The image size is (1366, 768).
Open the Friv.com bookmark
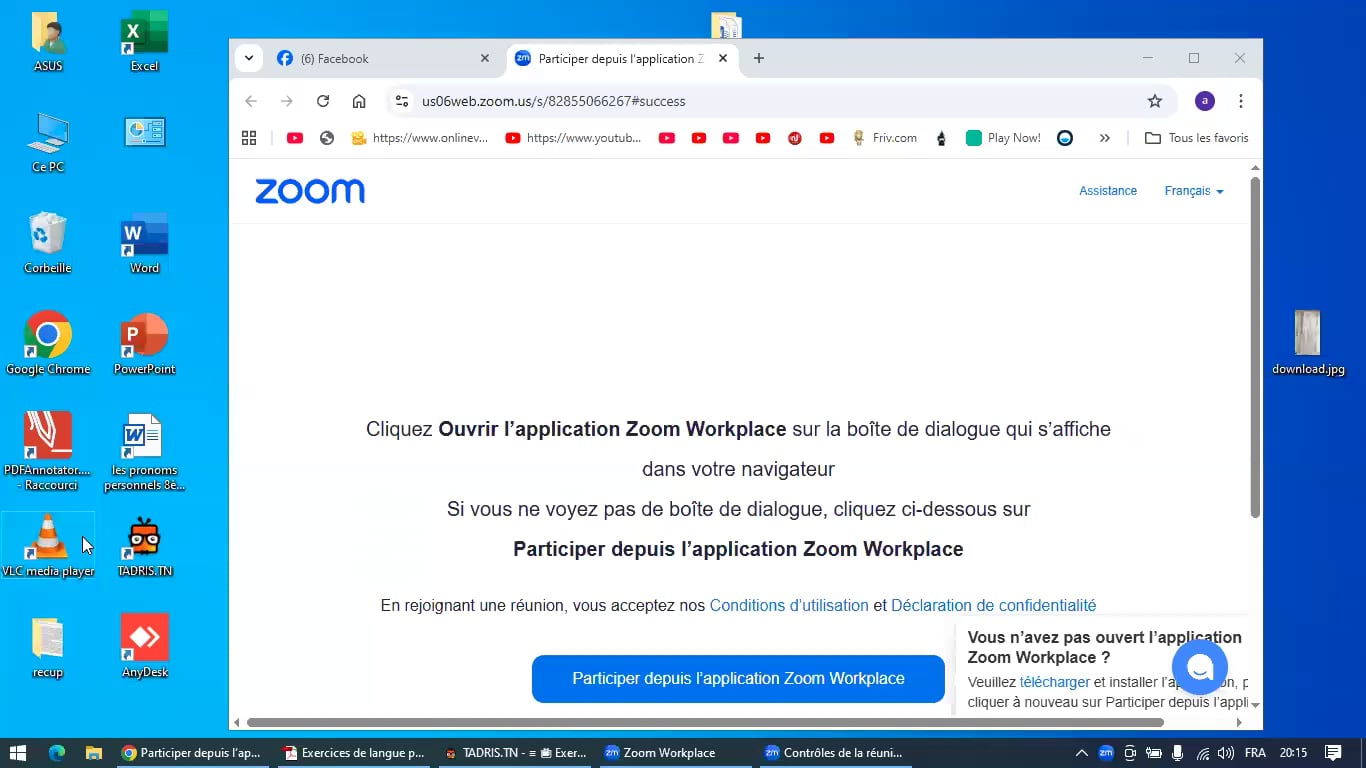coord(884,138)
